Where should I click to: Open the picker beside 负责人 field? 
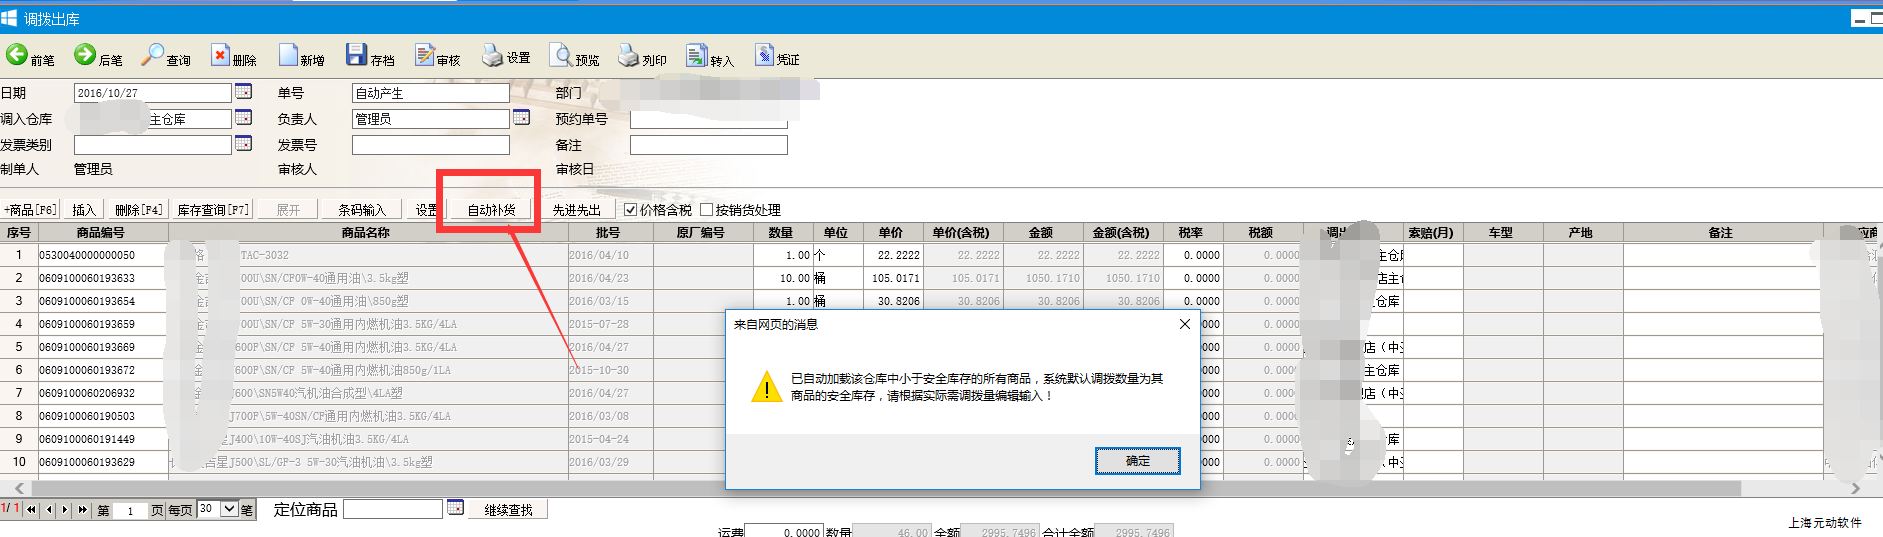(521, 118)
